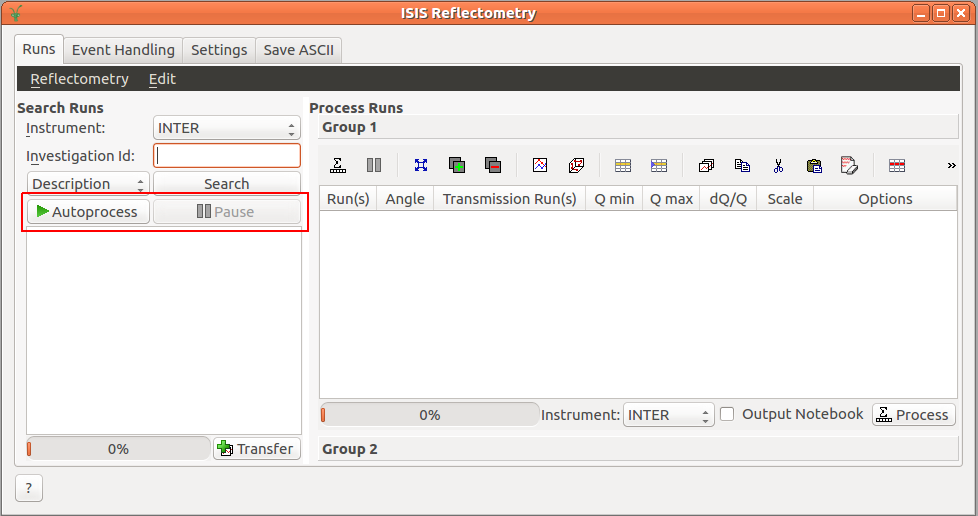
Task: Focus the Investigation Id text field
Action: [227, 156]
